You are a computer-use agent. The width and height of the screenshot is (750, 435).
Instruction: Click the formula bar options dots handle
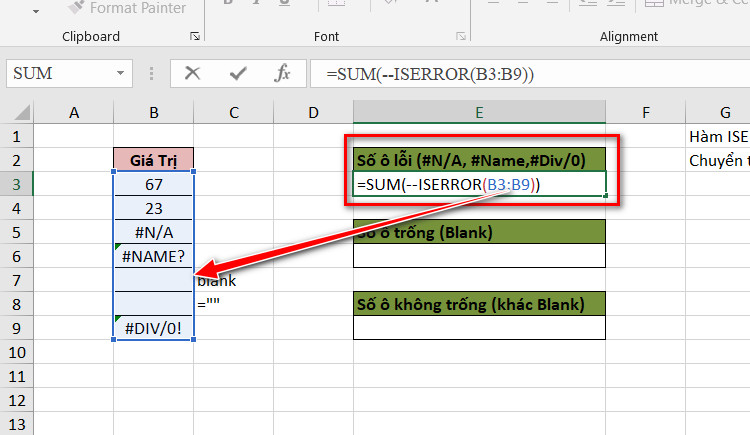(151, 73)
